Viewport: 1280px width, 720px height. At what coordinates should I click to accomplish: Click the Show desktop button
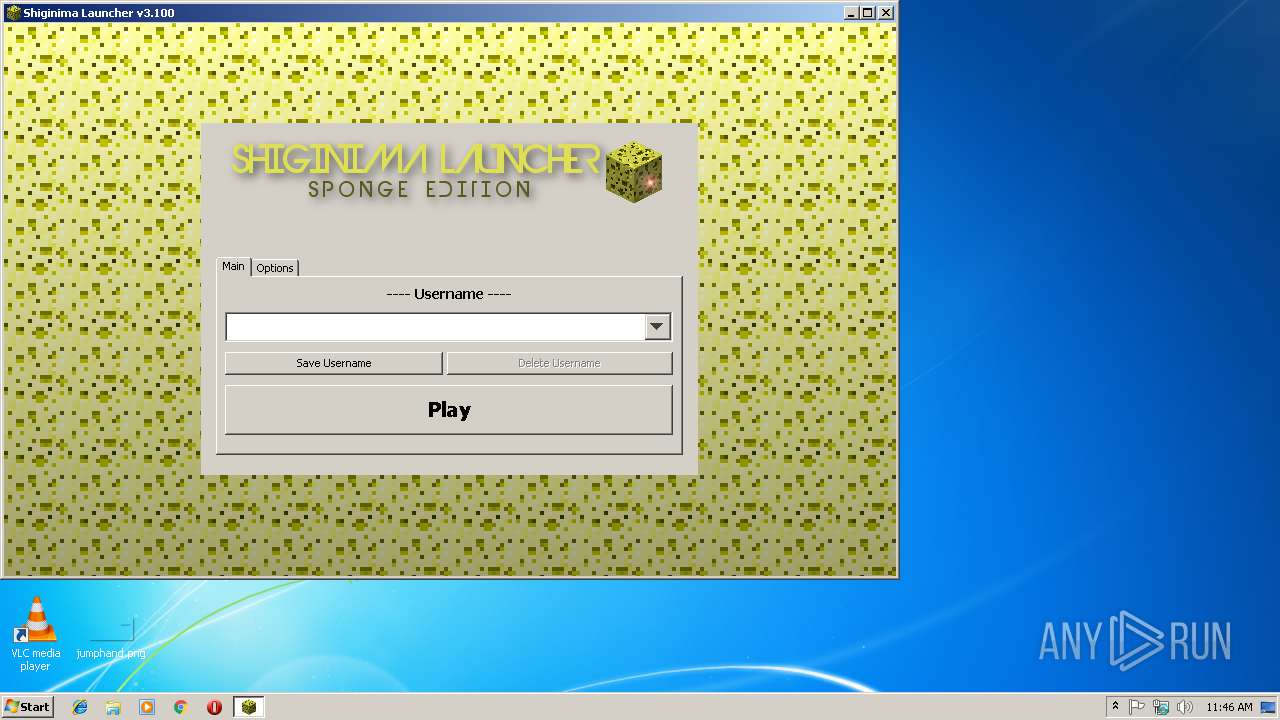click(x=1268, y=707)
